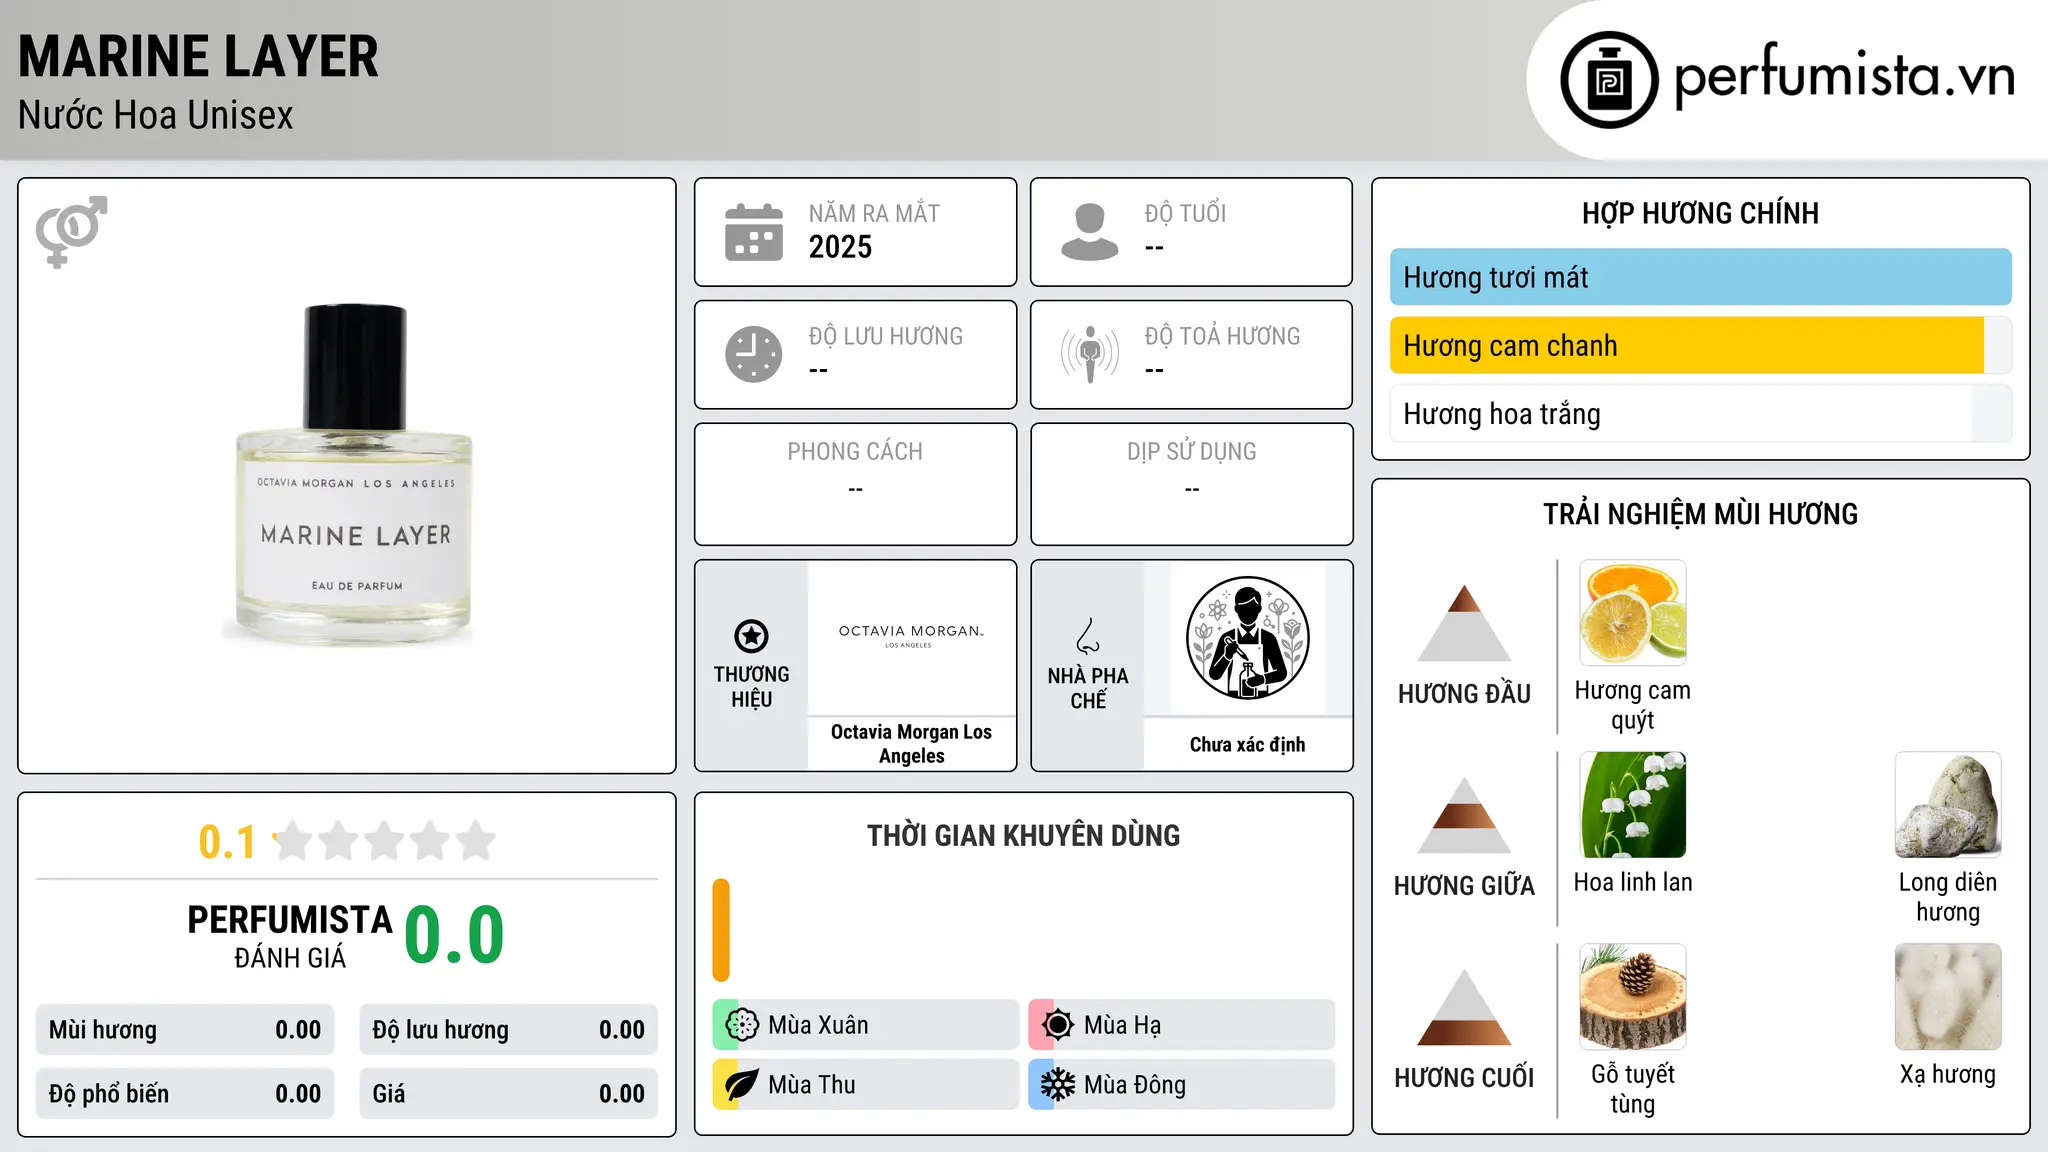Click the release year value 2025
Viewport: 2048px width, 1152px height.
click(840, 247)
